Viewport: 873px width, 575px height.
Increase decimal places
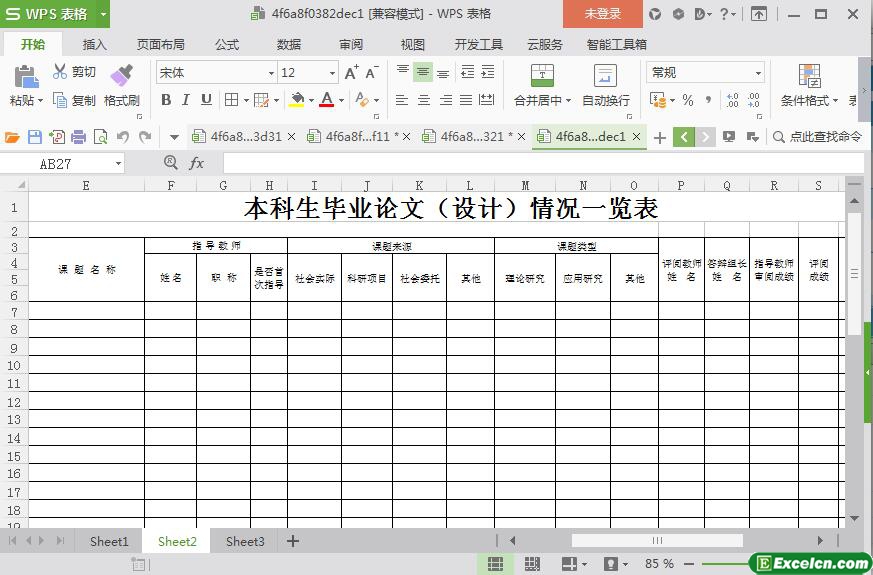(732, 100)
